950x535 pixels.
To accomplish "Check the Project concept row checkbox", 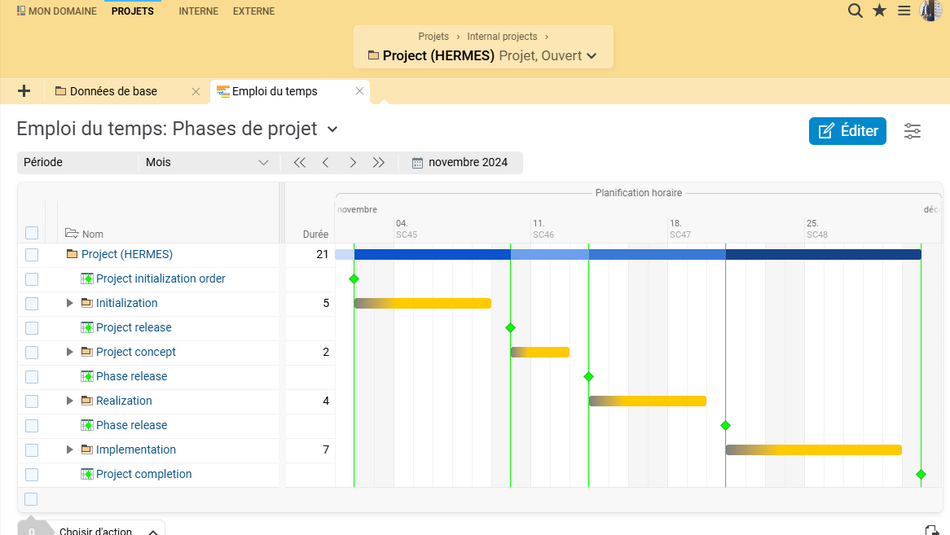I will point(32,353).
